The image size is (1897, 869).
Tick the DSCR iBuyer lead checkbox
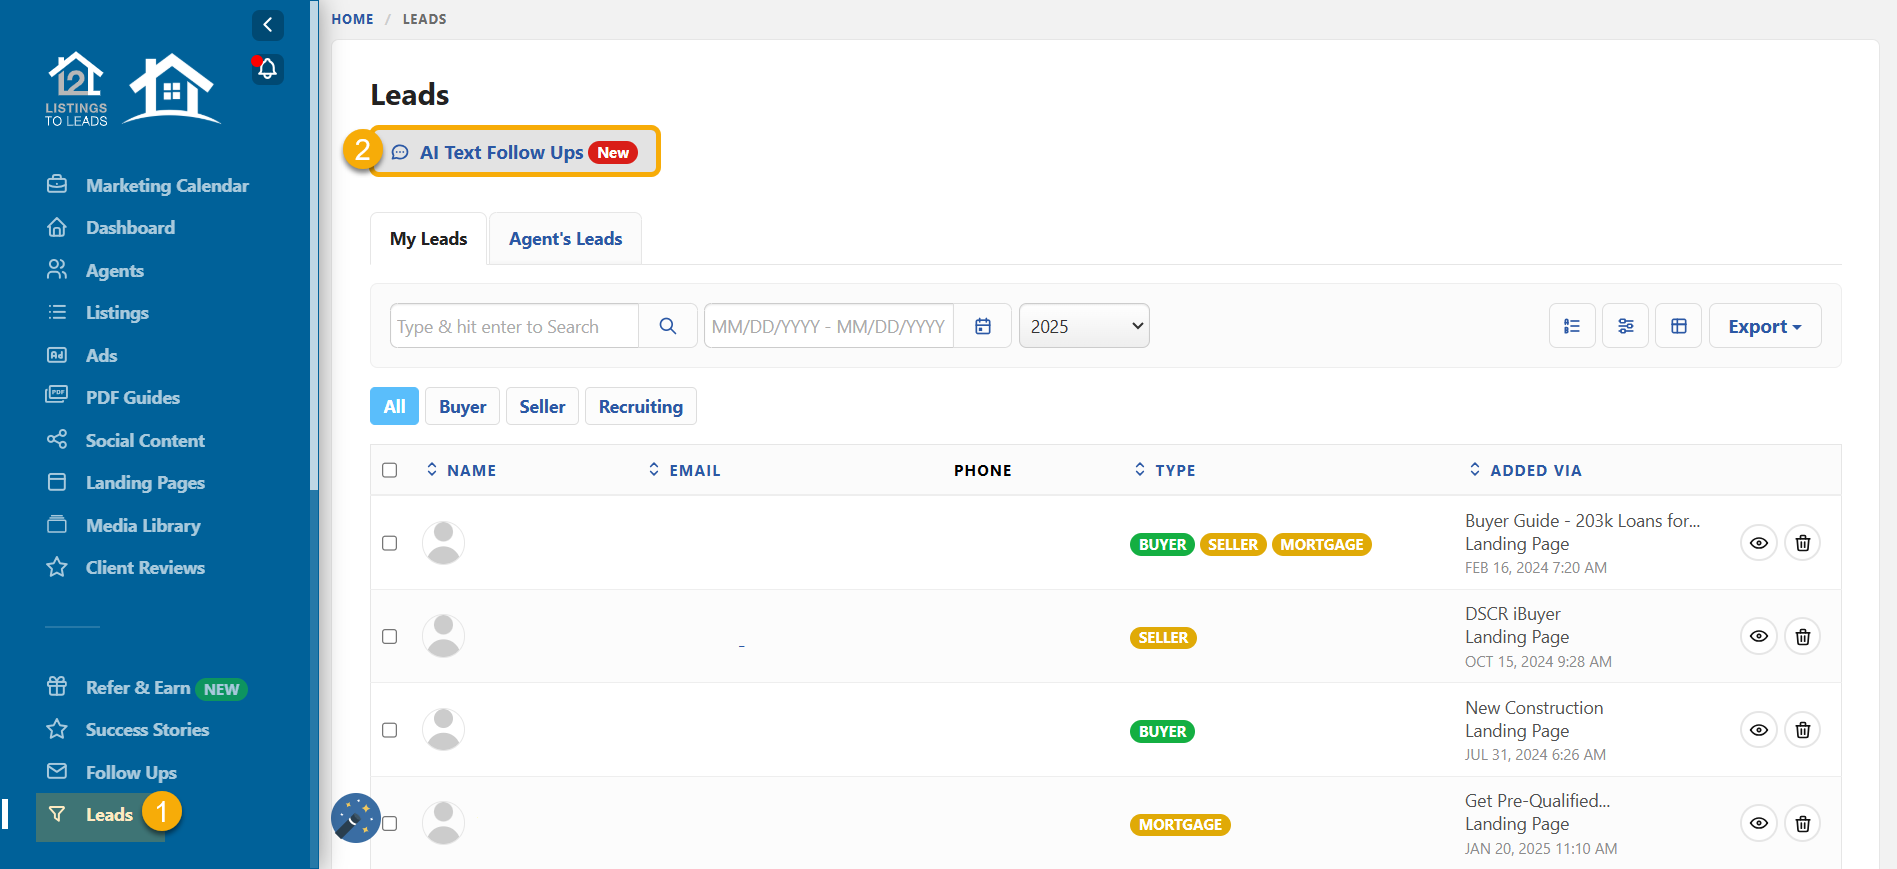[390, 636]
